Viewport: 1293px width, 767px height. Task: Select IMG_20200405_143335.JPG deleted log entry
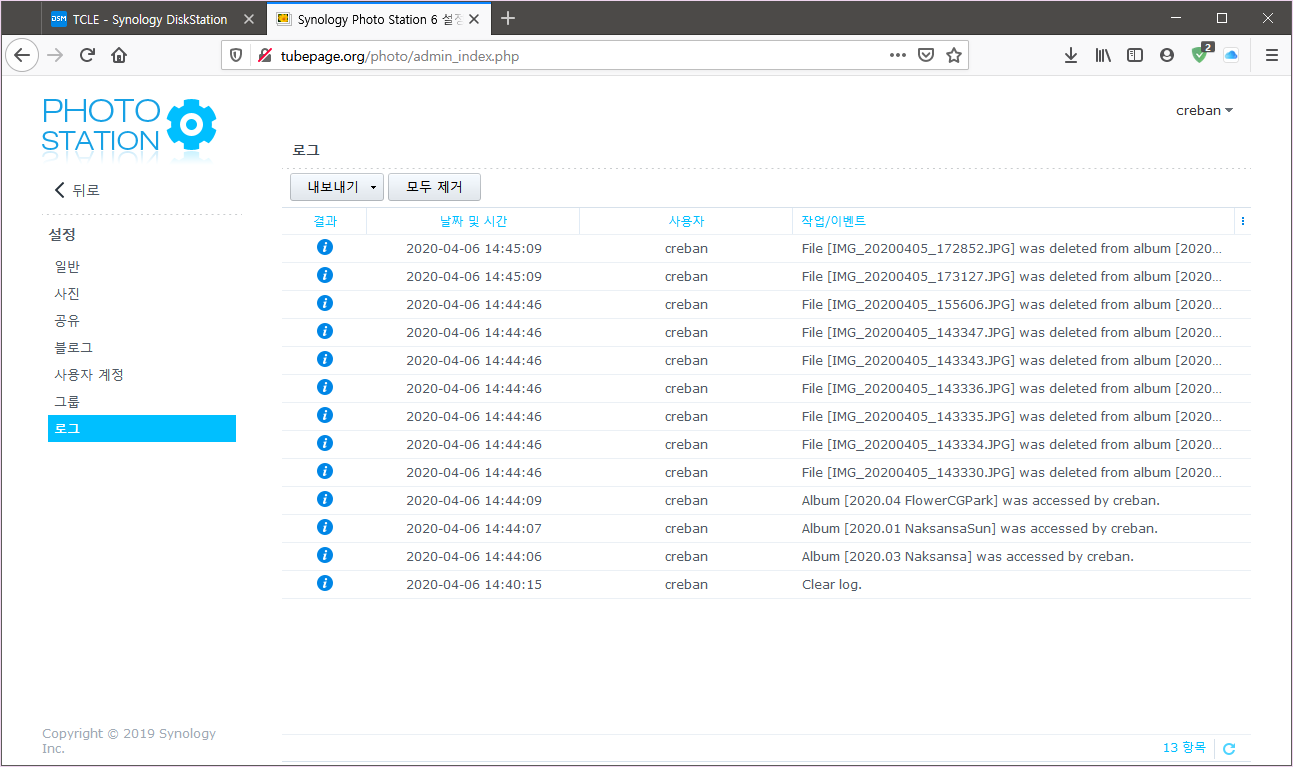coord(766,416)
